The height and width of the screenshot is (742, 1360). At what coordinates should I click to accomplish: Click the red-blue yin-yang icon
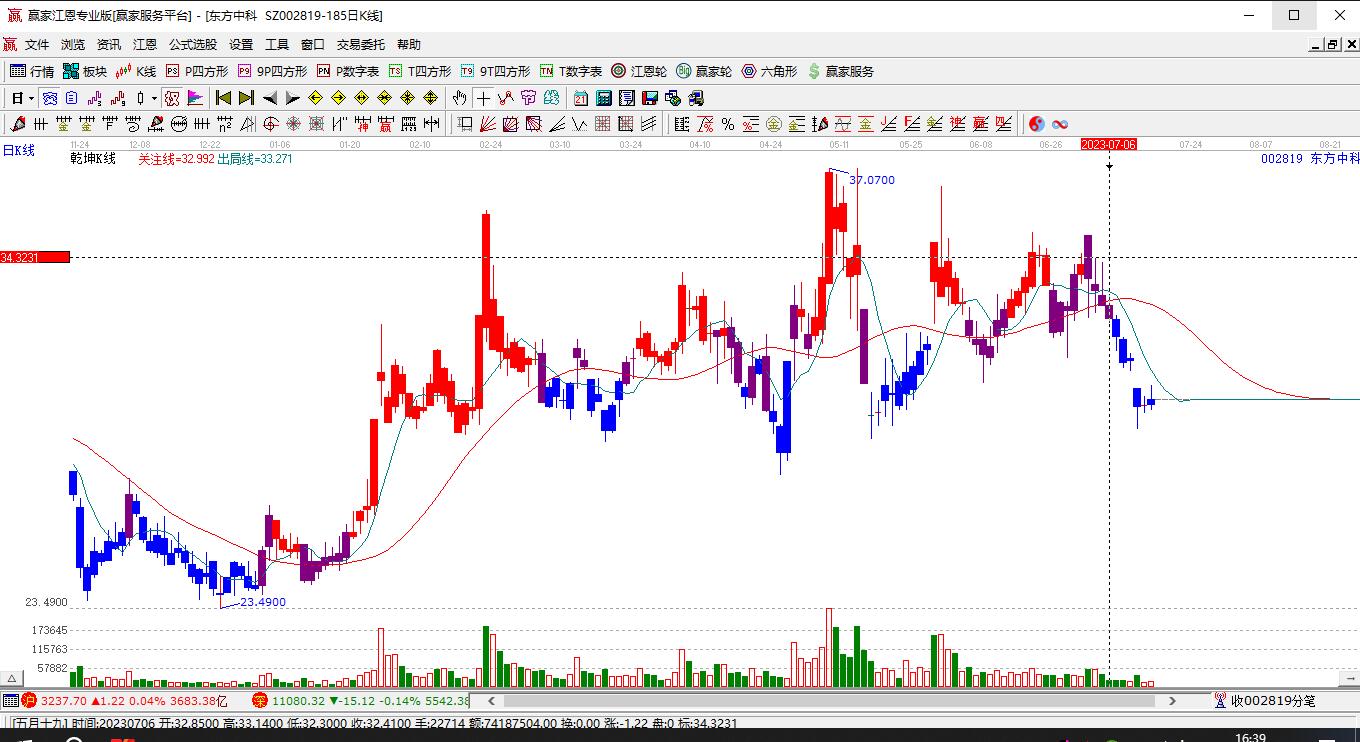(x=1037, y=124)
